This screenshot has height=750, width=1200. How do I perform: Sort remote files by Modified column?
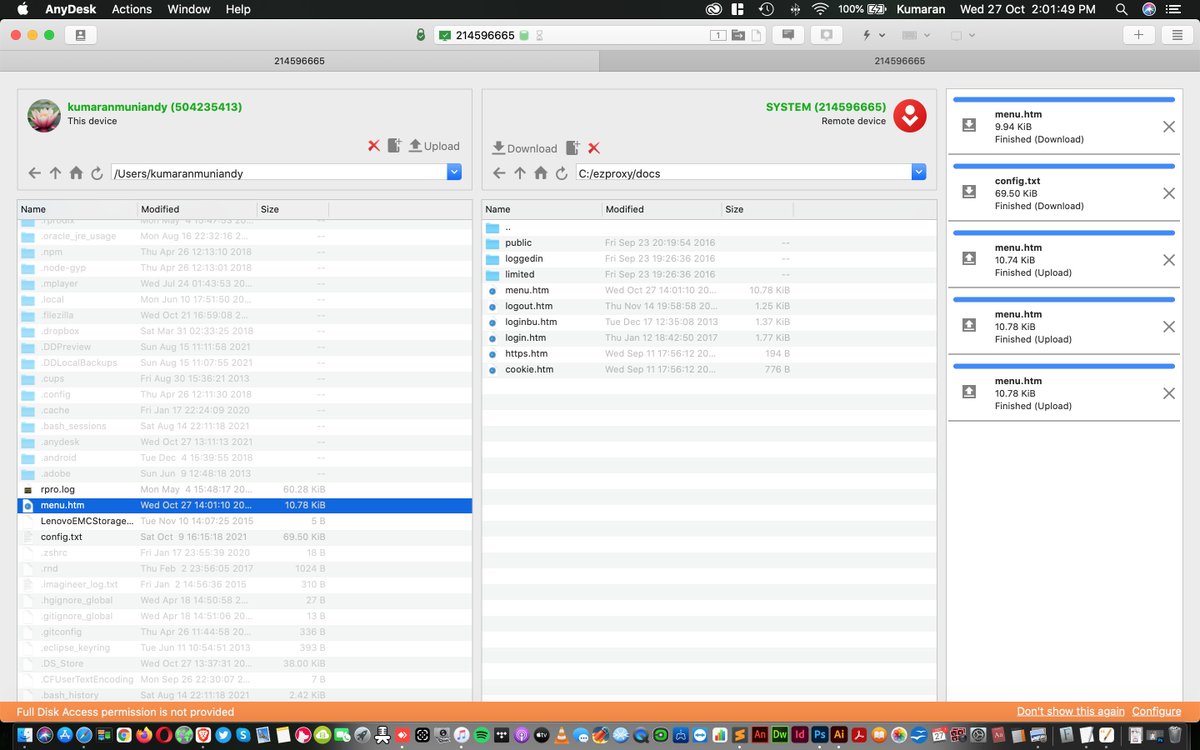pos(661,209)
